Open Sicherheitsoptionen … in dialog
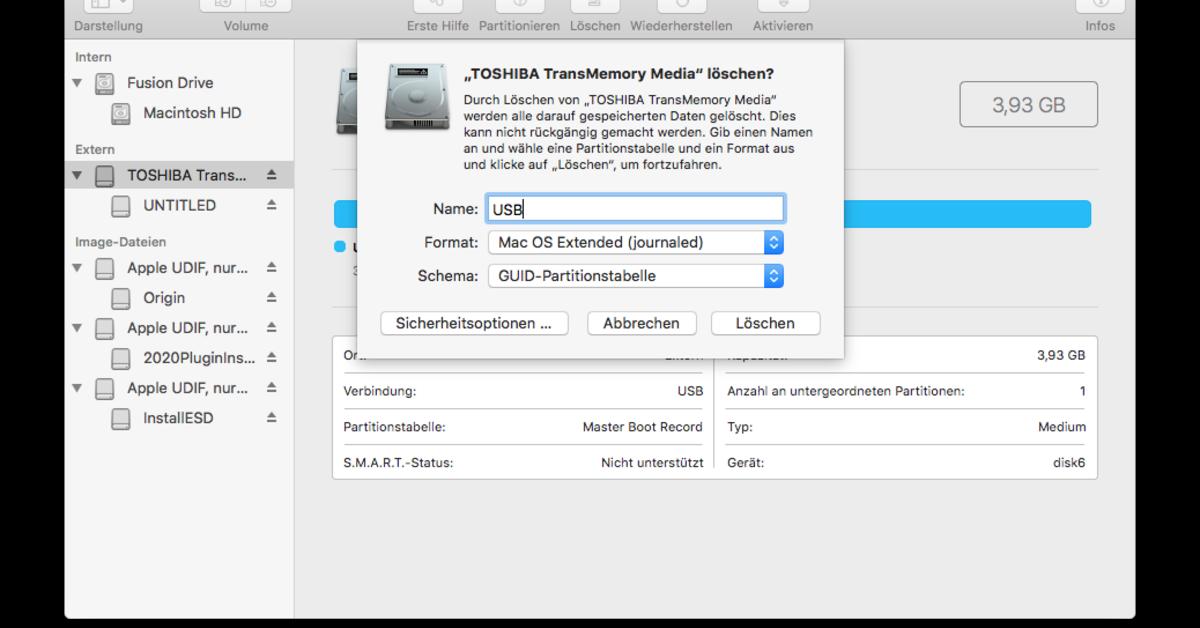This screenshot has width=1200, height=628. point(474,323)
